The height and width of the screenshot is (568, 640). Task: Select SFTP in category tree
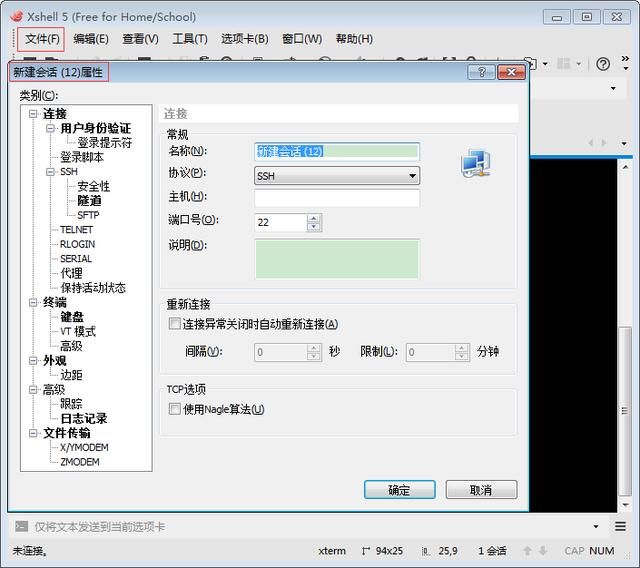(88, 215)
